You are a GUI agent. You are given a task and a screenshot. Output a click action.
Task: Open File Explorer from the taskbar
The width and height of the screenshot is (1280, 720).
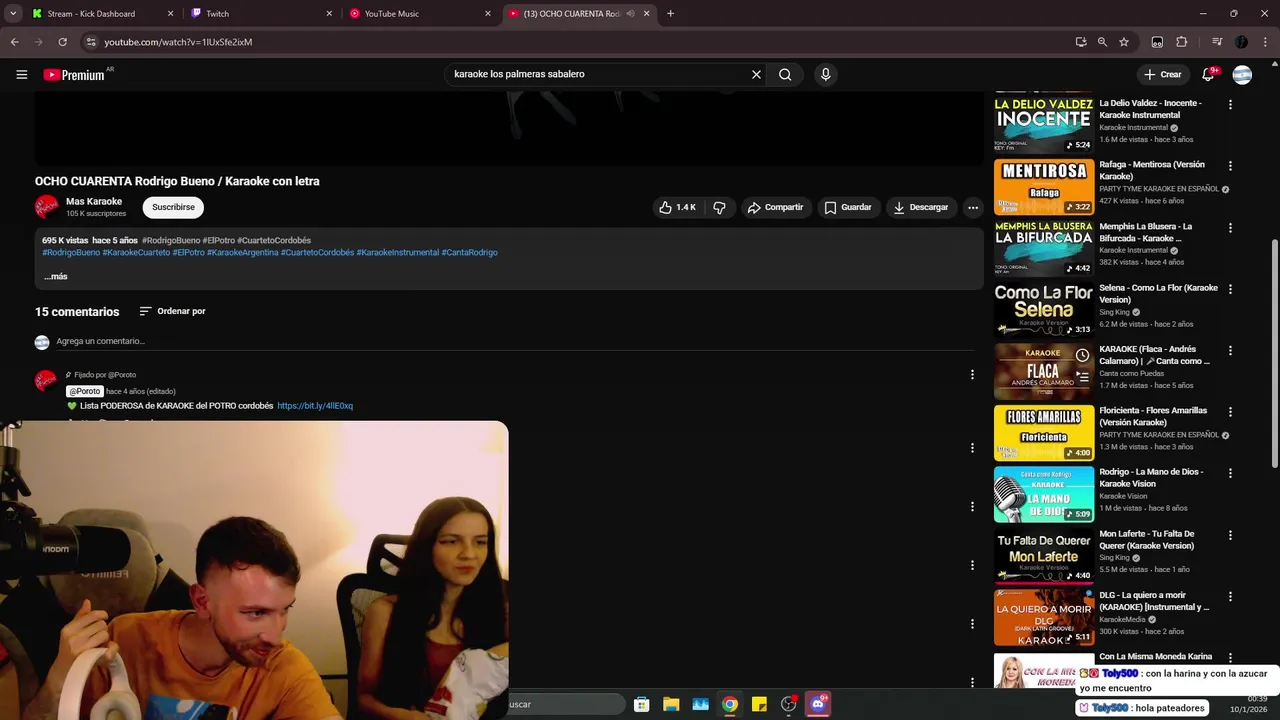pyautogui.click(x=671, y=704)
